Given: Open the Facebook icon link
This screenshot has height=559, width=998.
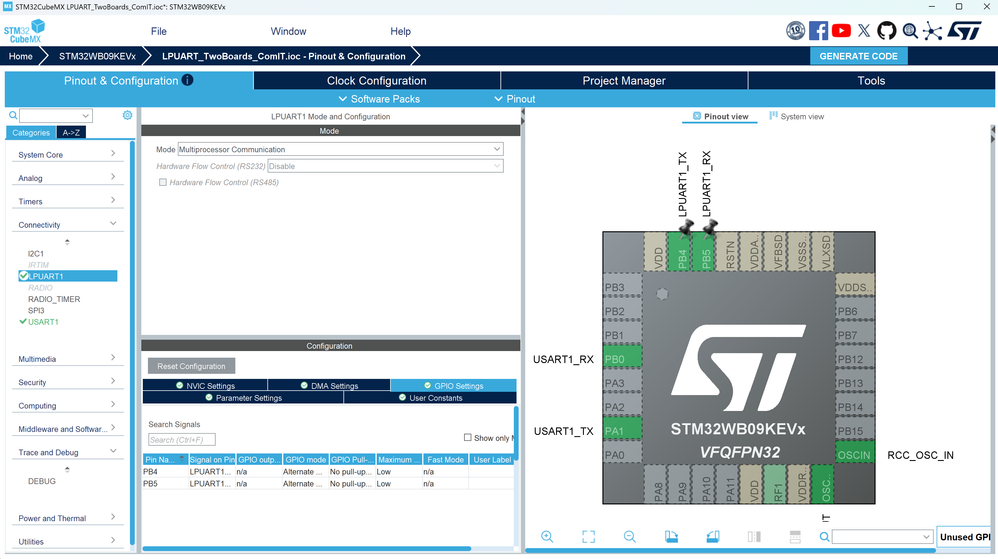Looking at the screenshot, I should (819, 31).
